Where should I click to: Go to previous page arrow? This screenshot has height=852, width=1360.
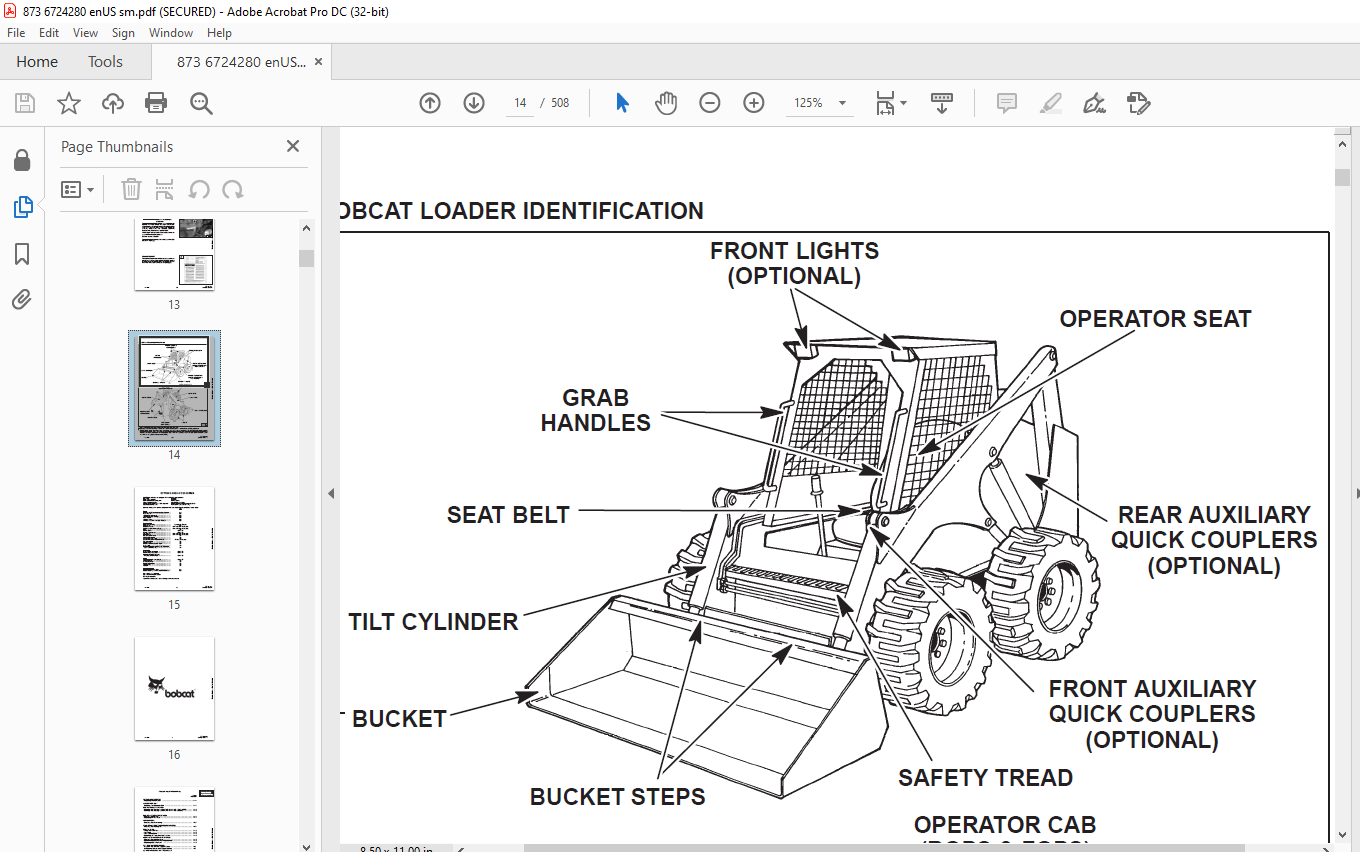click(430, 103)
